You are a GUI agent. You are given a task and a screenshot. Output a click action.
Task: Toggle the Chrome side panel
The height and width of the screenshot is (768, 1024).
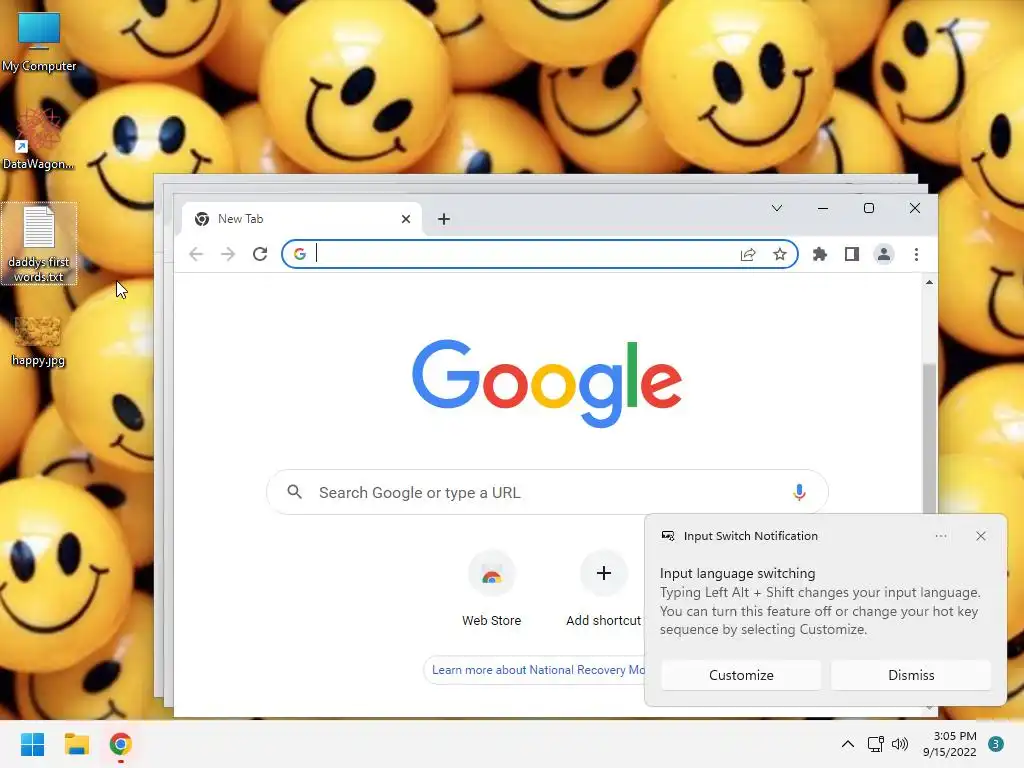(852, 254)
